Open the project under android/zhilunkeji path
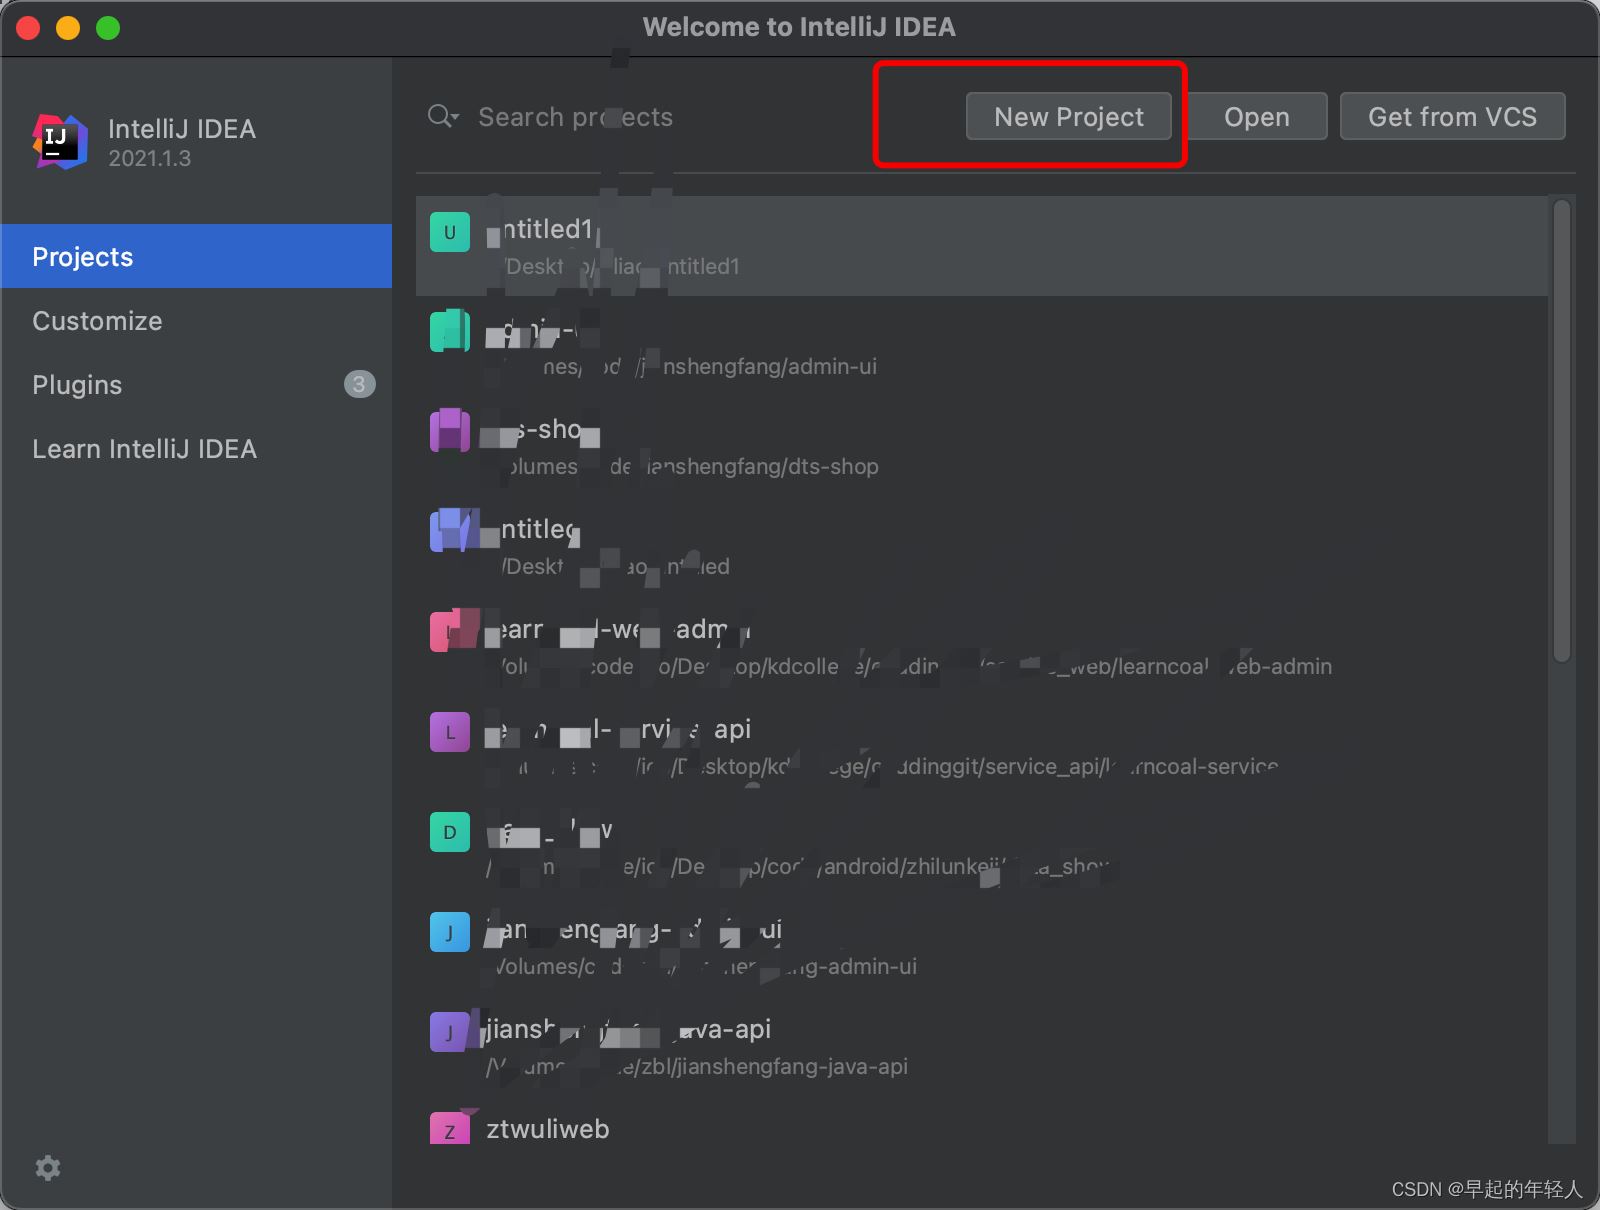The height and width of the screenshot is (1210, 1600). click(x=982, y=846)
